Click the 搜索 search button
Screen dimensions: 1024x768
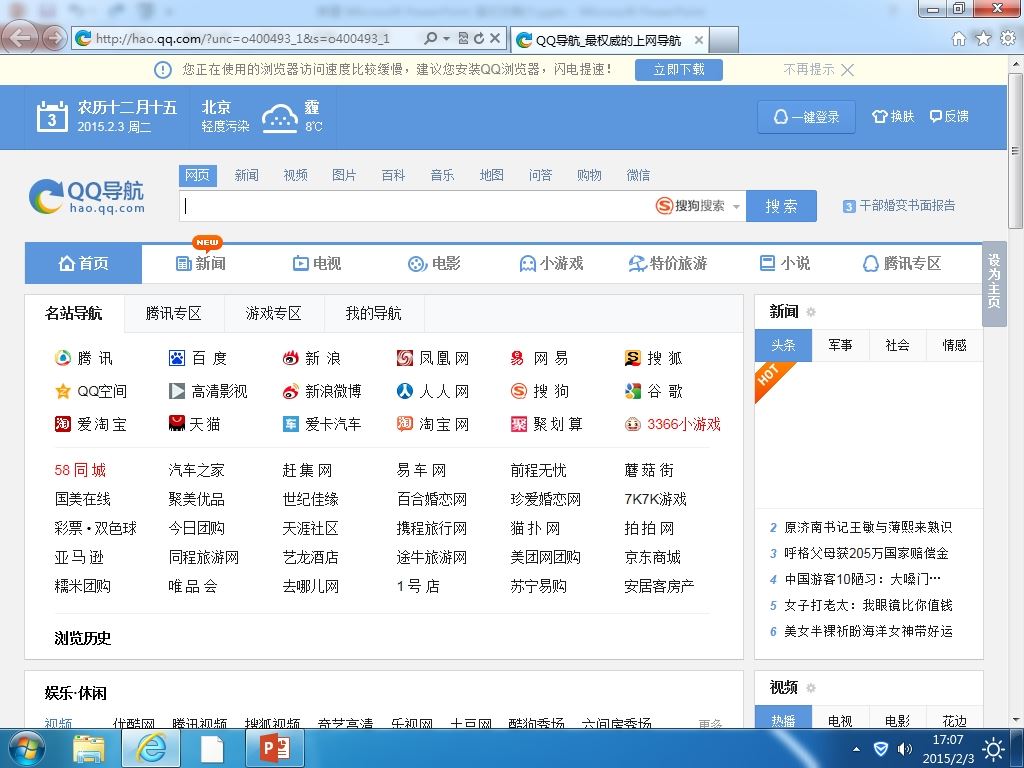(x=781, y=206)
